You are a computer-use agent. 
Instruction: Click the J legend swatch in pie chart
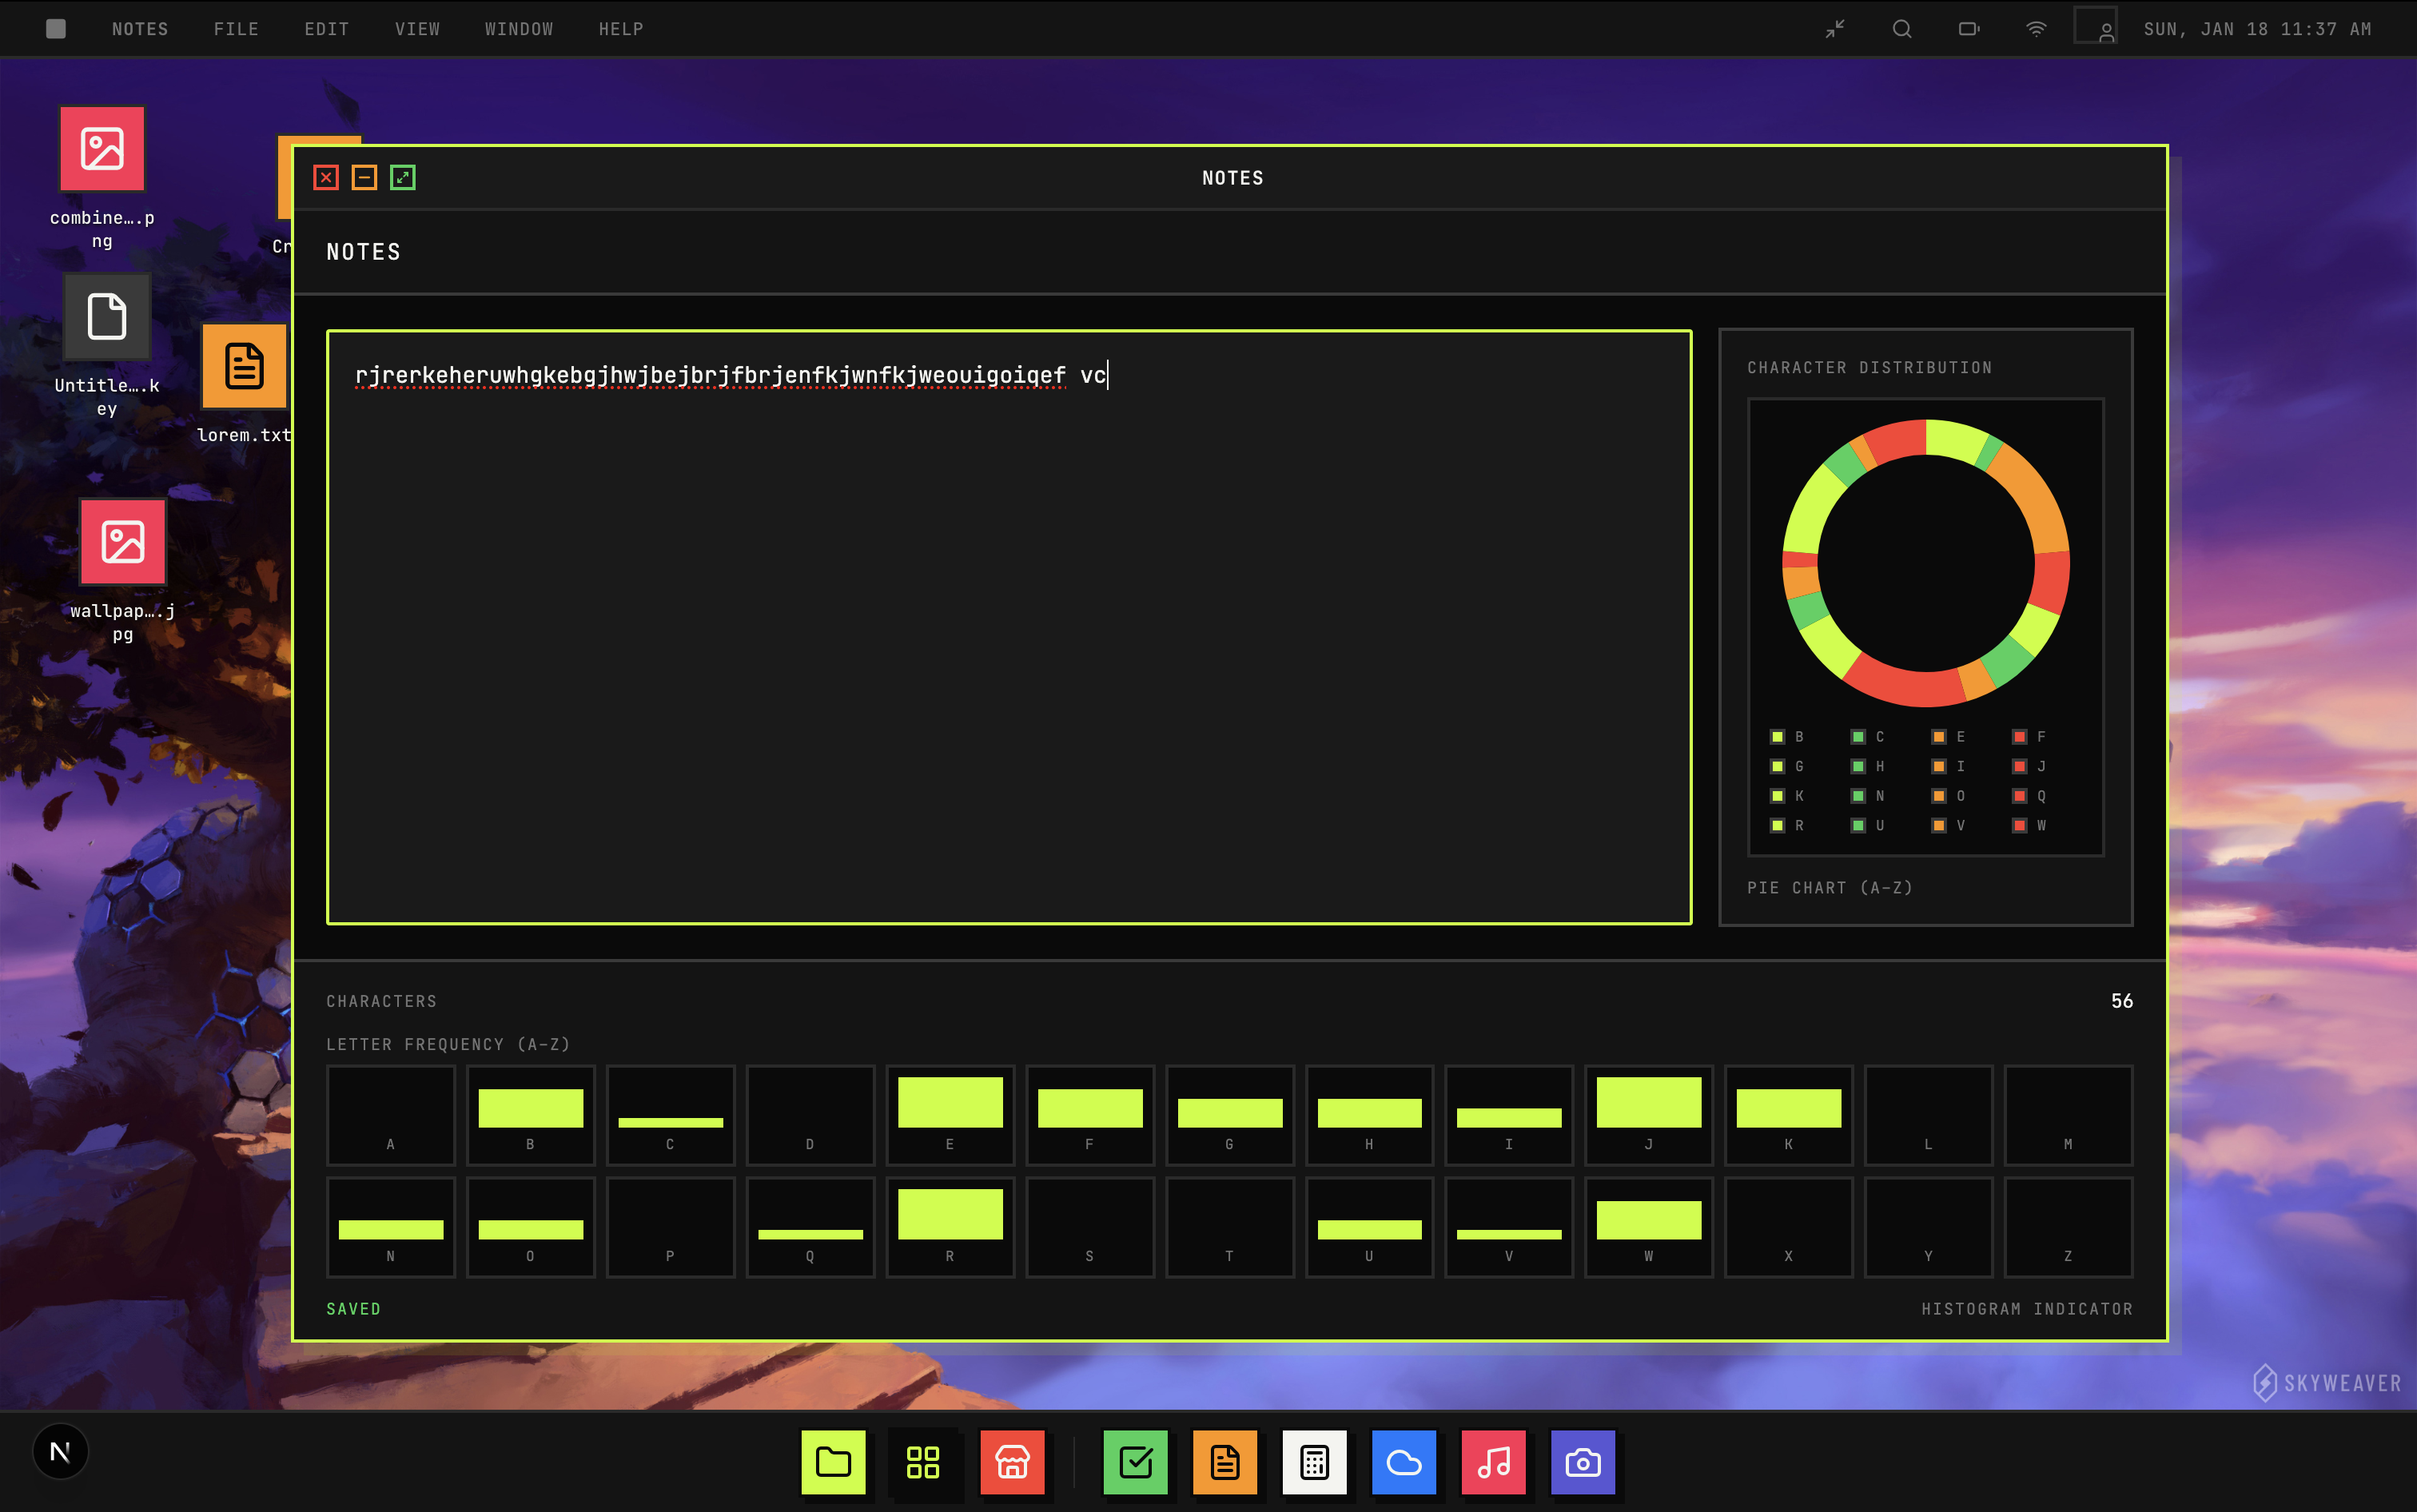pos(2019,766)
